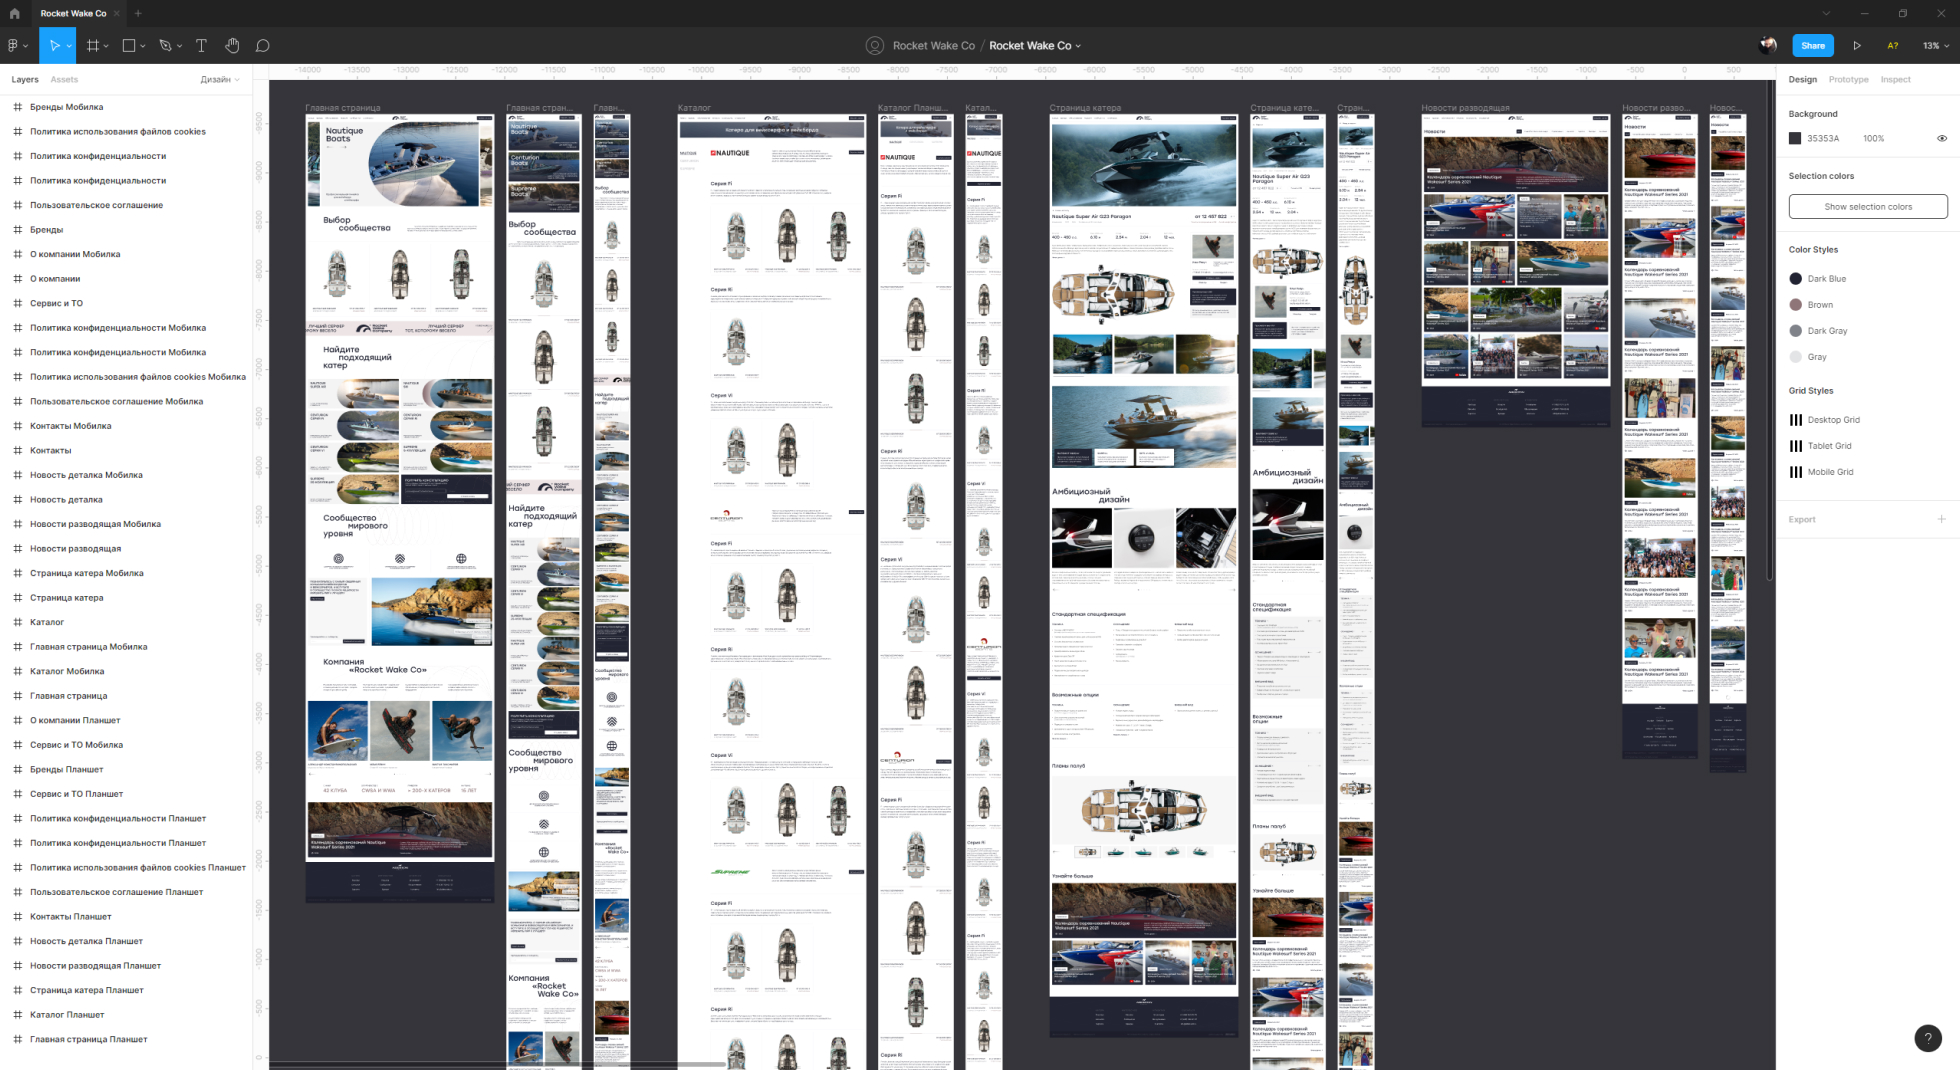
Task: Click Show selection colors button
Action: tap(1867, 207)
